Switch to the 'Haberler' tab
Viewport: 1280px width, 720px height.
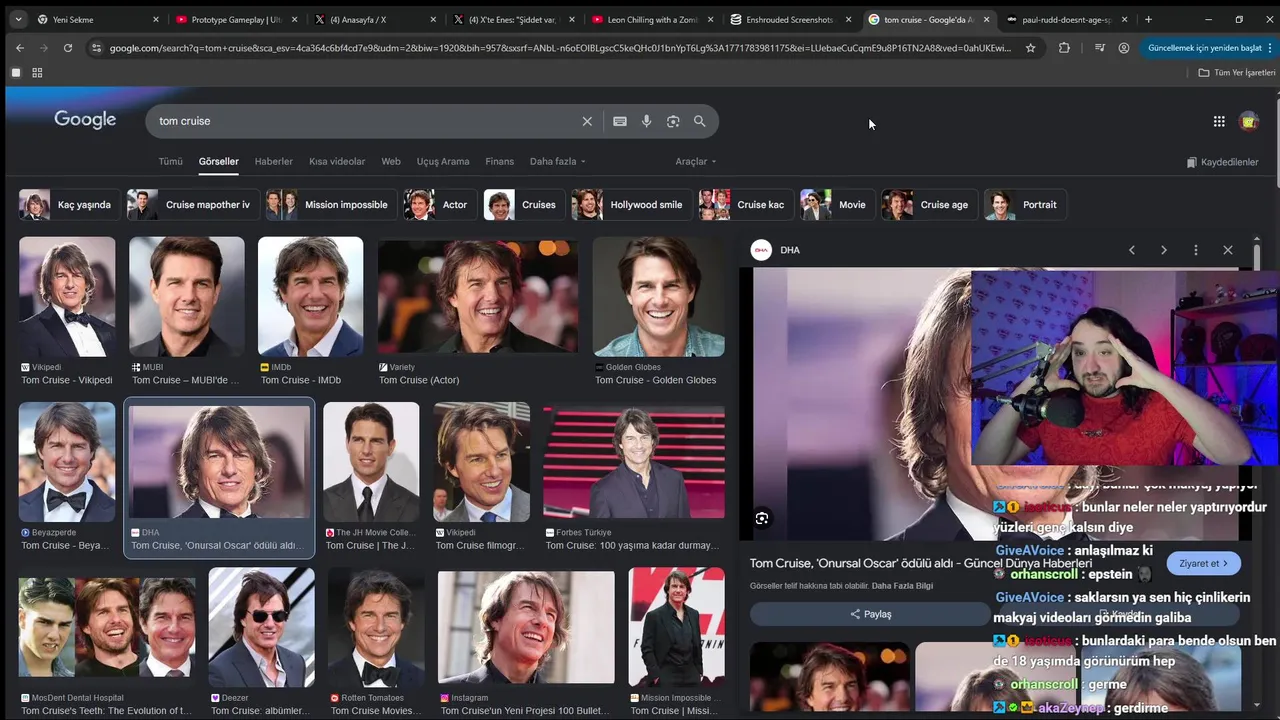(x=274, y=161)
